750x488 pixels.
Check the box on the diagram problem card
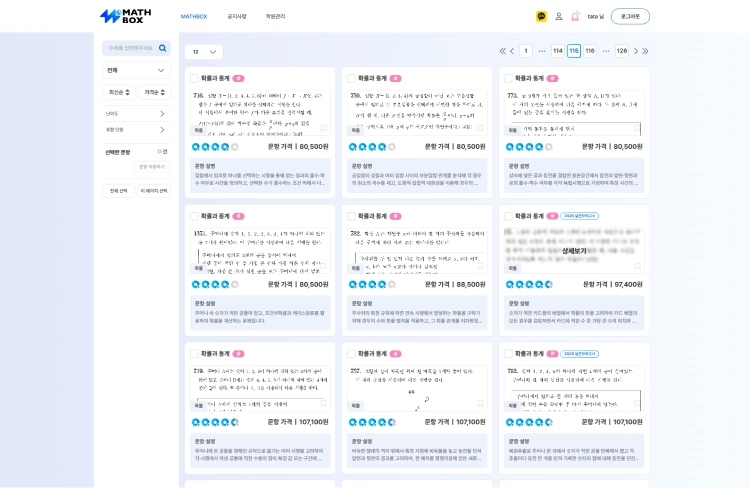point(351,354)
